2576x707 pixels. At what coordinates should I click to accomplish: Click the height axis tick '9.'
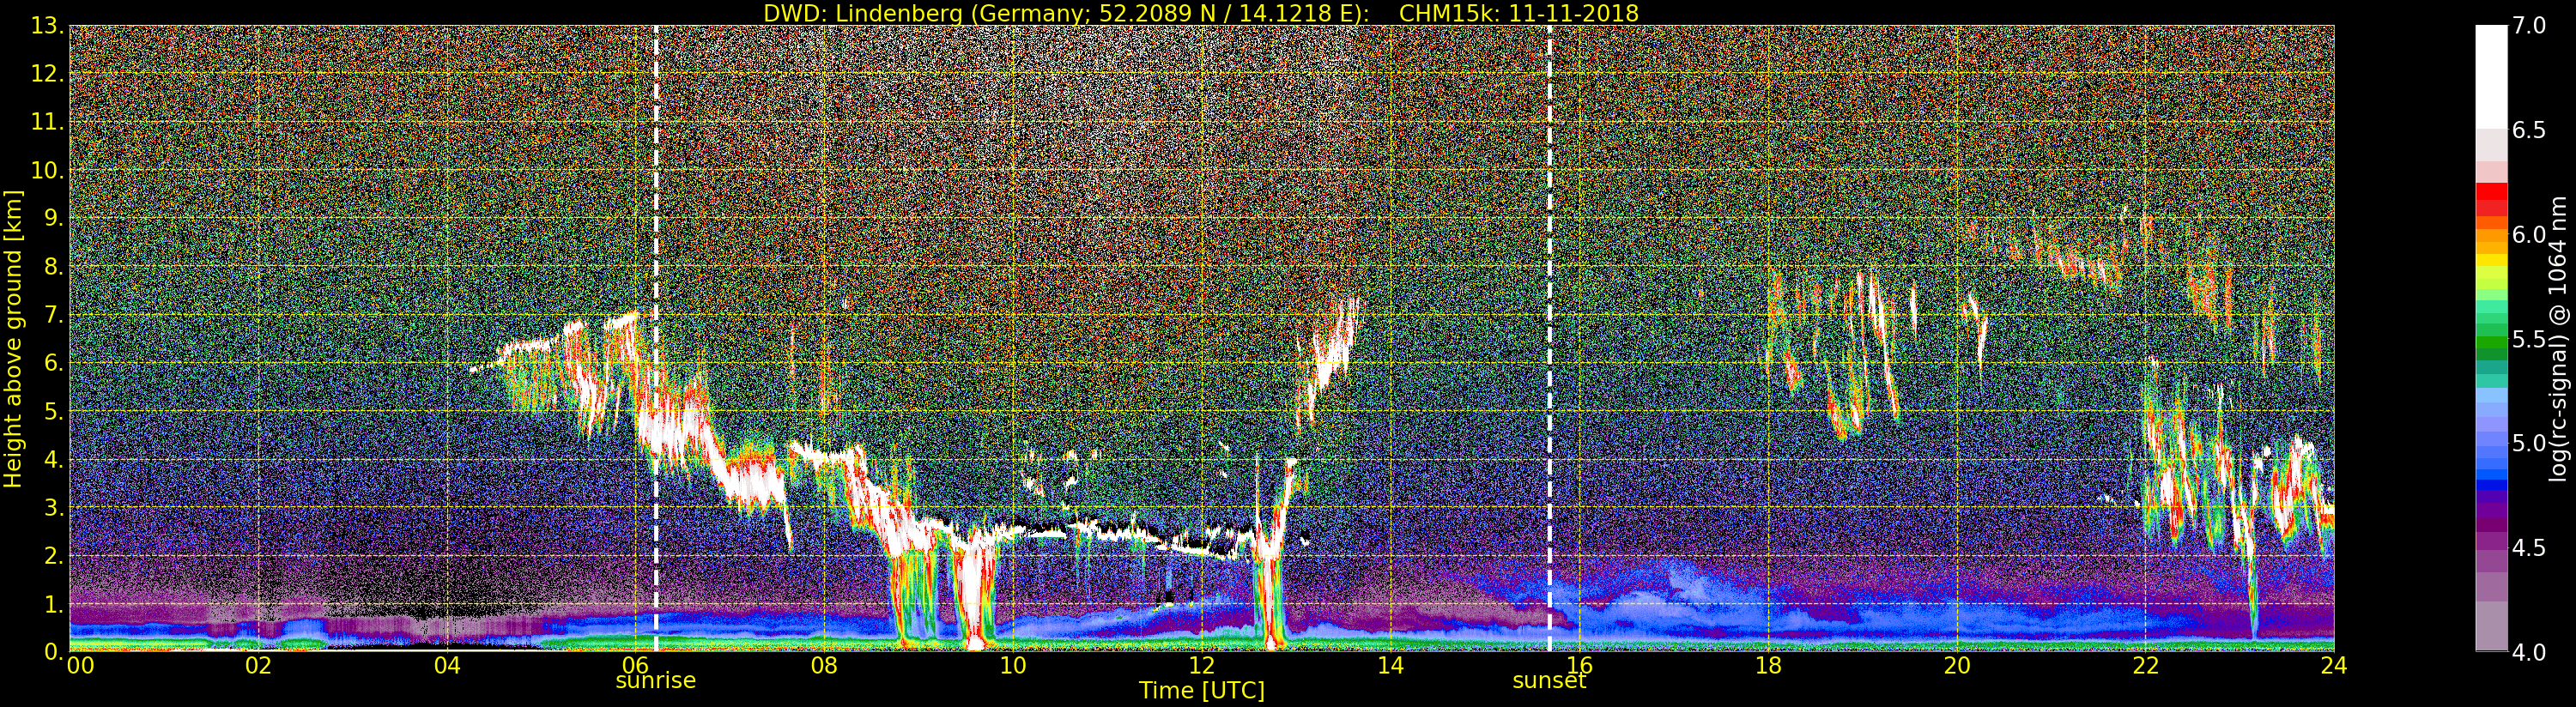[54, 218]
